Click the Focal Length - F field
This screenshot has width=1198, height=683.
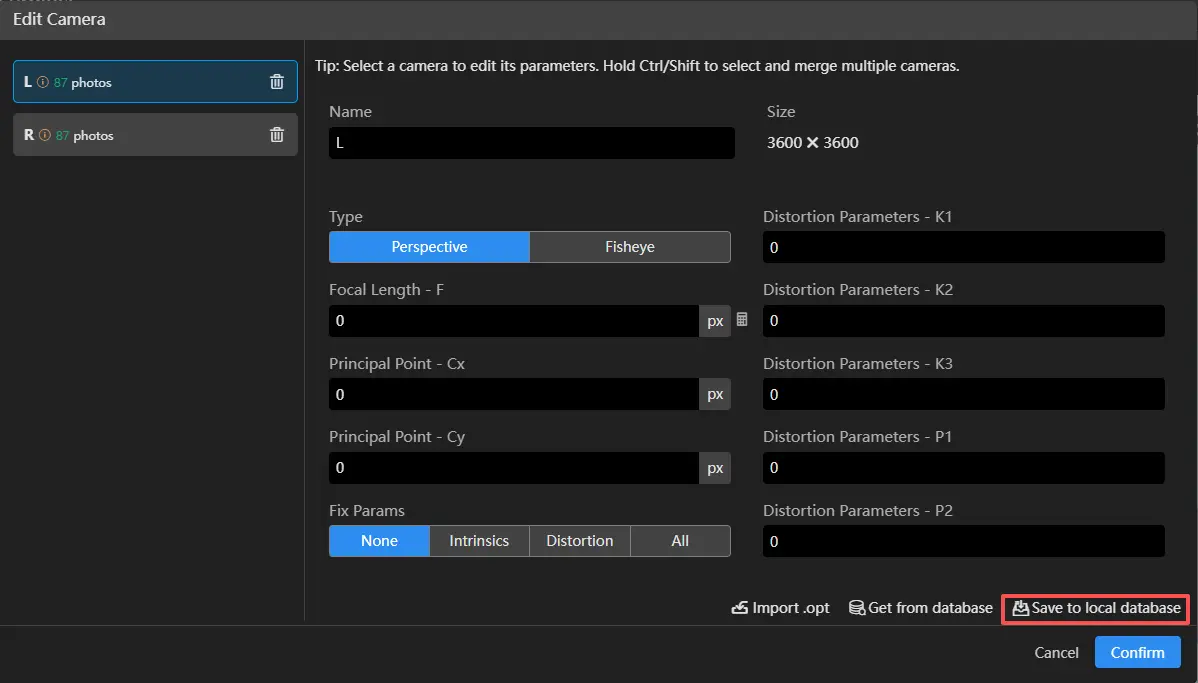(x=513, y=321)
